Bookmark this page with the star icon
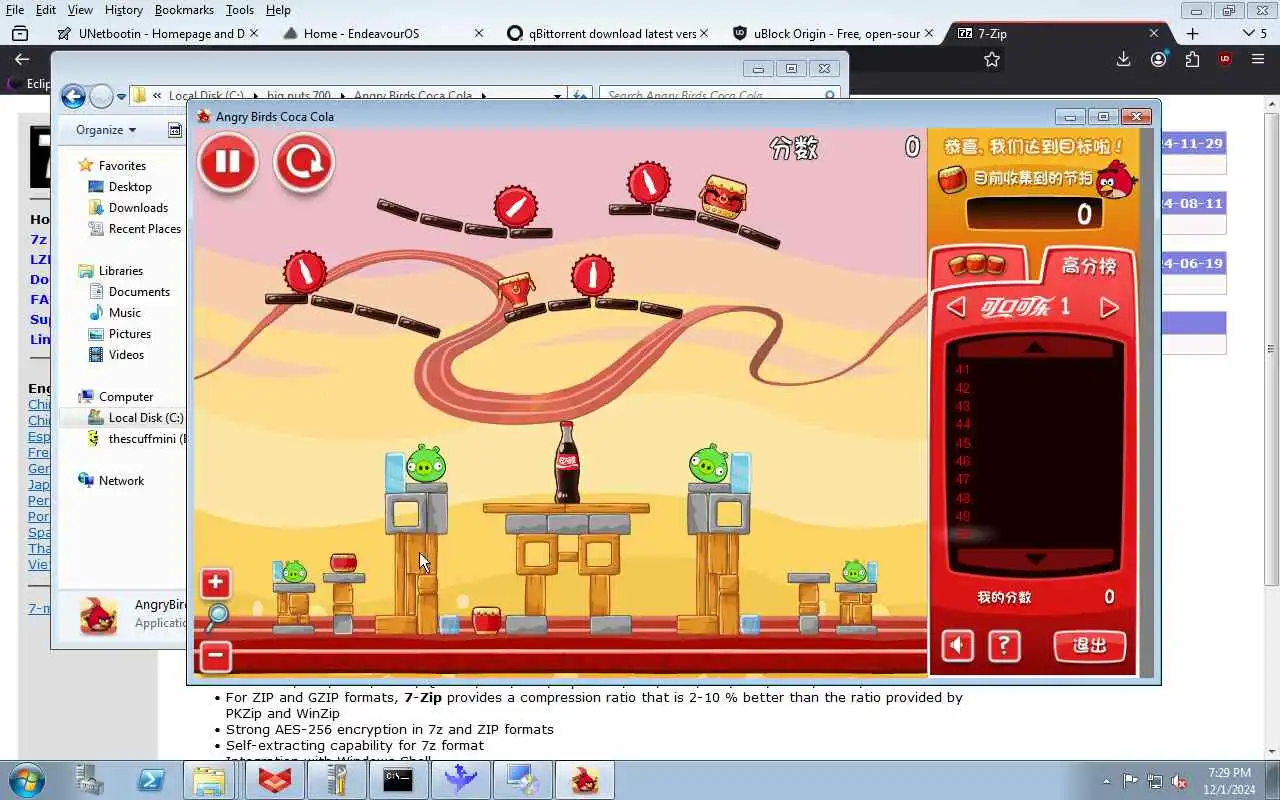The image size is (1280, 800). pos(991,60)
